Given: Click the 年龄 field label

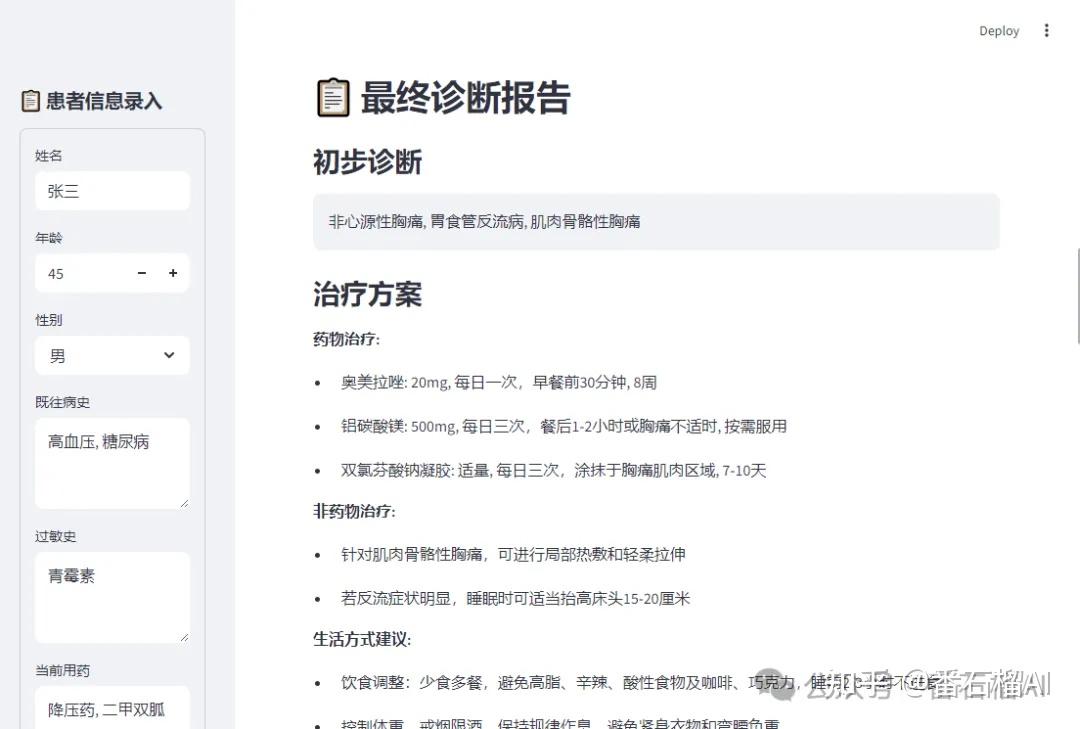Looking at the screenshot, I should click(48, 238).
